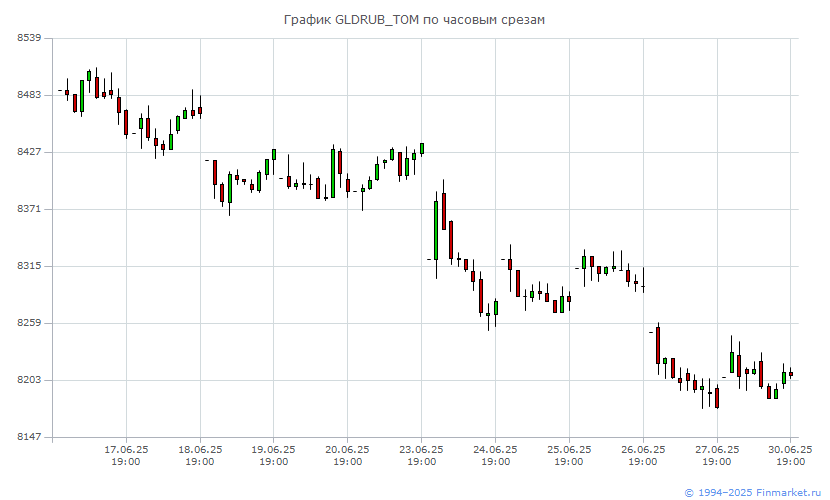Click the 18.06.25 19:00 date label
Viewport: 830px width, 500px height.
point(200,456)
